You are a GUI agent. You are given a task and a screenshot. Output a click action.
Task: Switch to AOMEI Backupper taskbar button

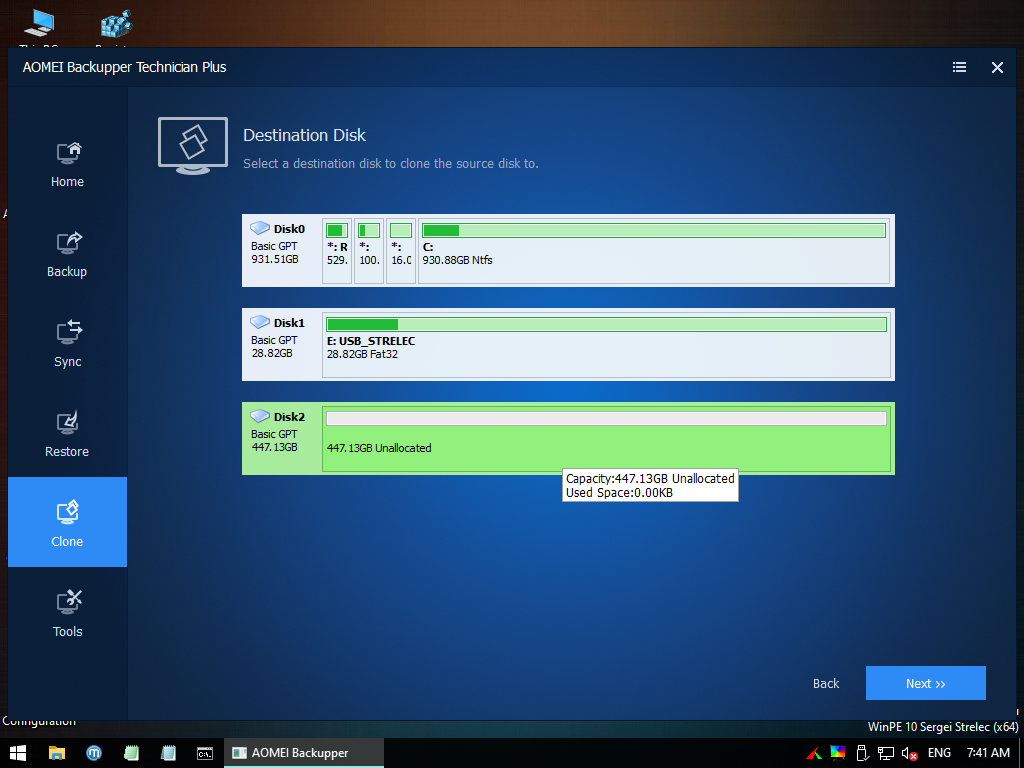(x=304, y=753)
